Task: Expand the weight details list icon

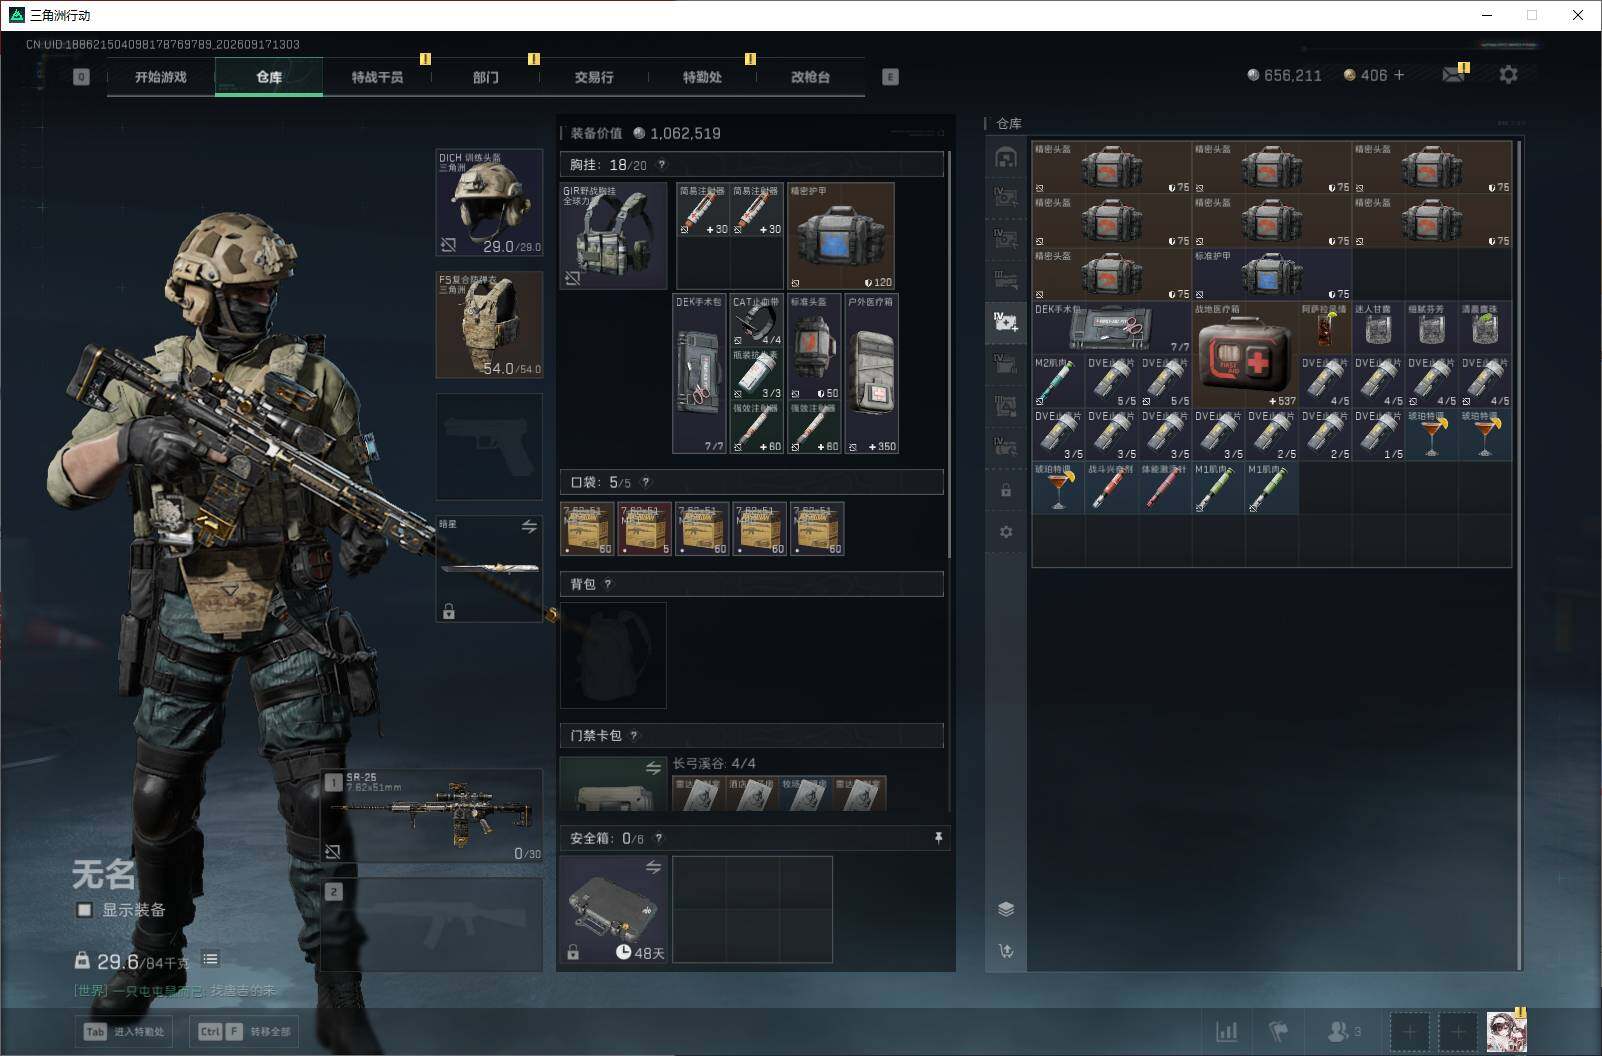Action: tap(210, 960)
